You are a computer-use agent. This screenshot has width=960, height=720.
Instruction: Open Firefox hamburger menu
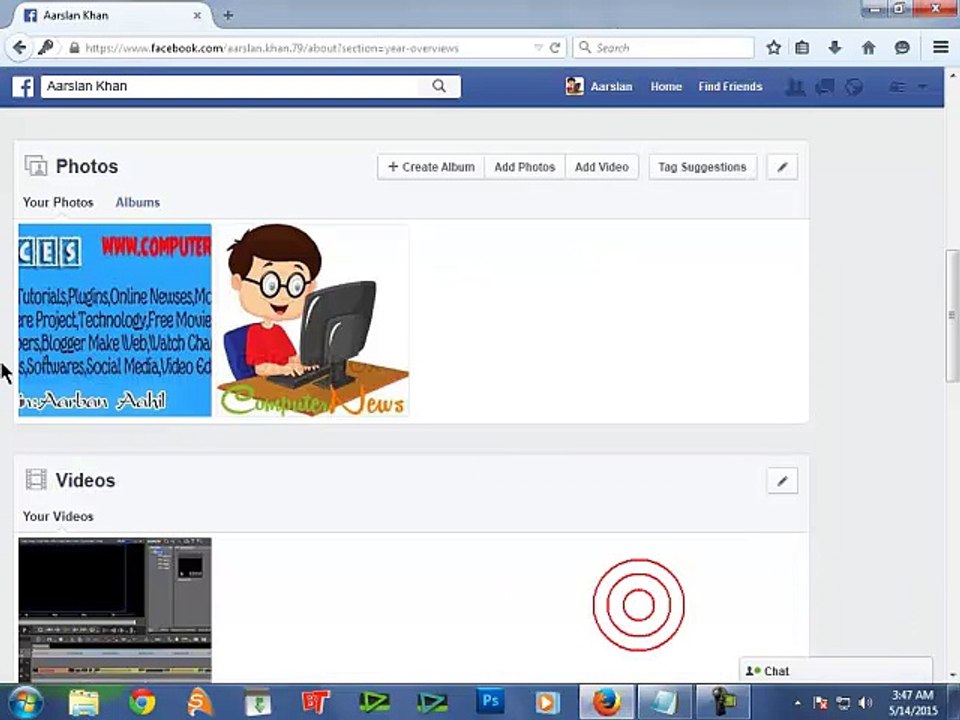941,47
